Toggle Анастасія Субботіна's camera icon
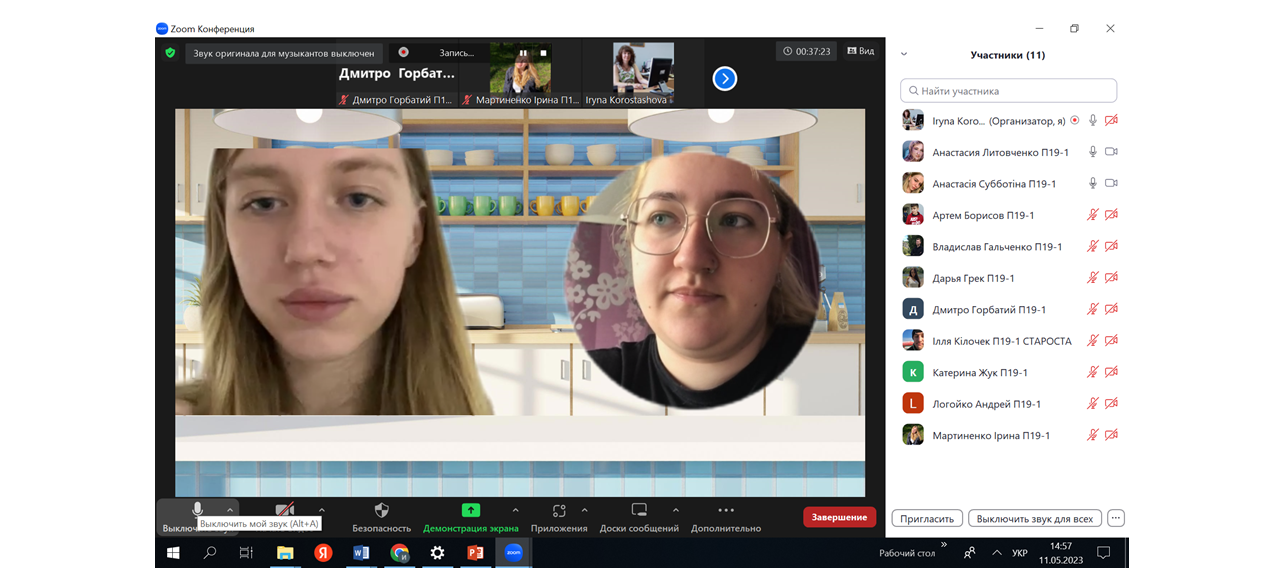Screen dimensions: 1284x588 point(1111,183)
